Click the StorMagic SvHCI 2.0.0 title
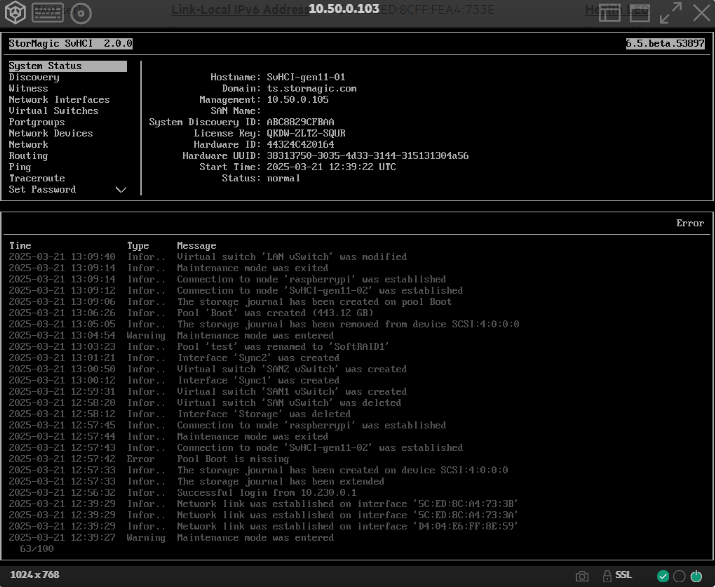This screenshot has height=587, width=715. pos(71,43)
